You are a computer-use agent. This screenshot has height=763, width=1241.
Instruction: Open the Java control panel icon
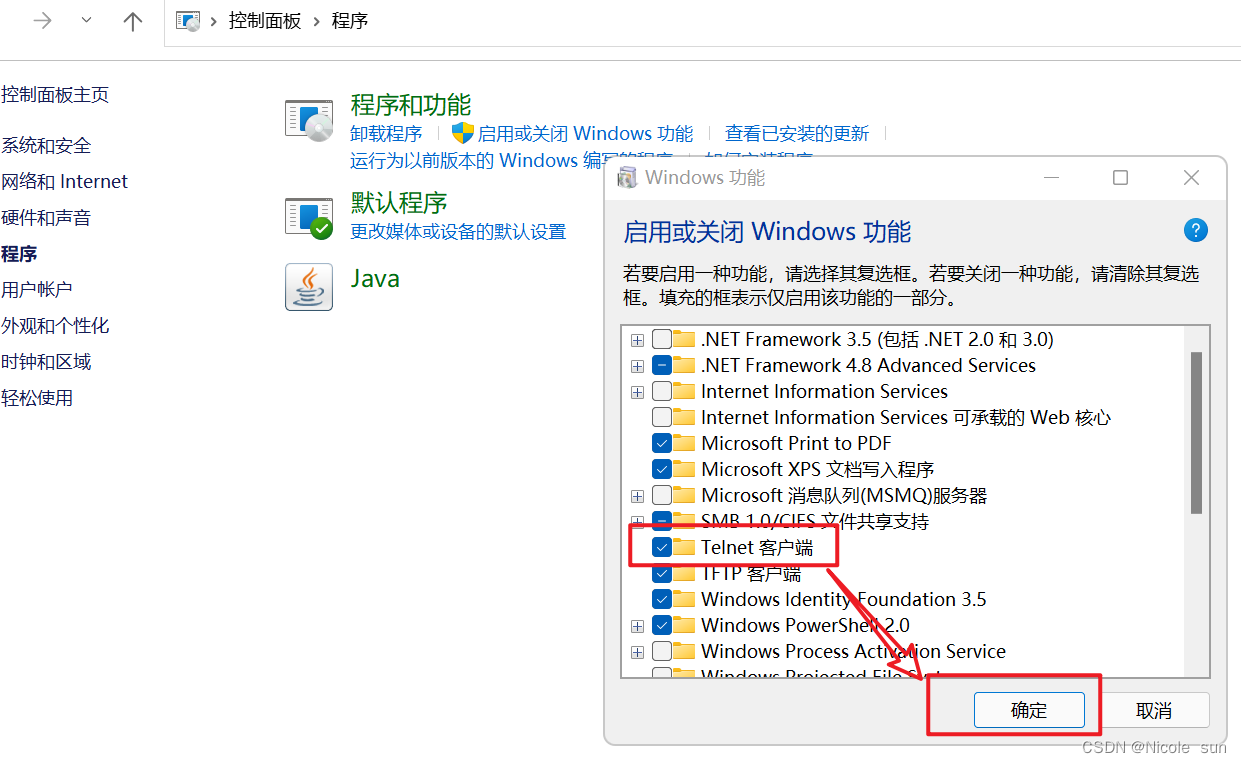(308, 287)
